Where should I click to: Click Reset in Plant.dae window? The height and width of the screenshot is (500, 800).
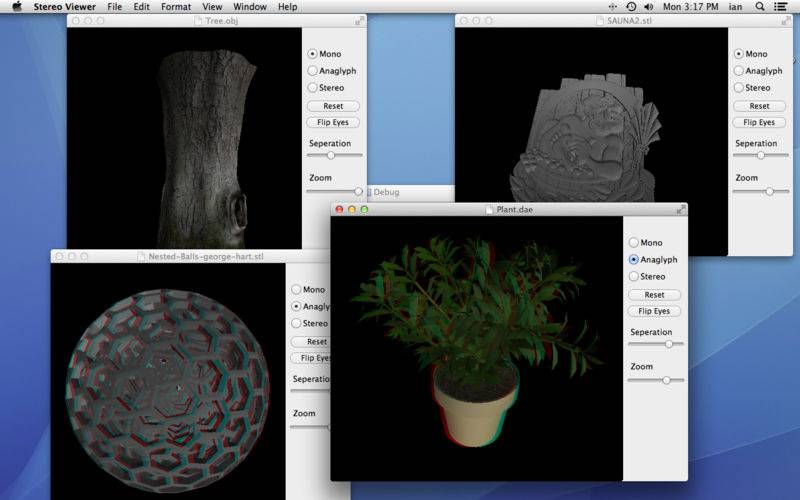655,294
